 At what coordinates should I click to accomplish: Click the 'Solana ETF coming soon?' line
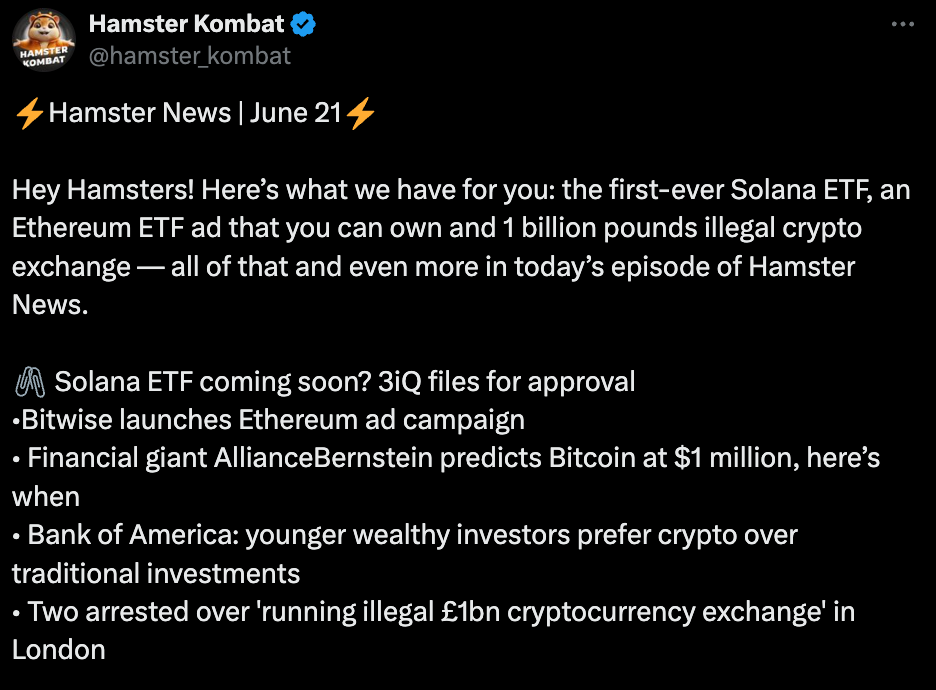tap(213, 382)
